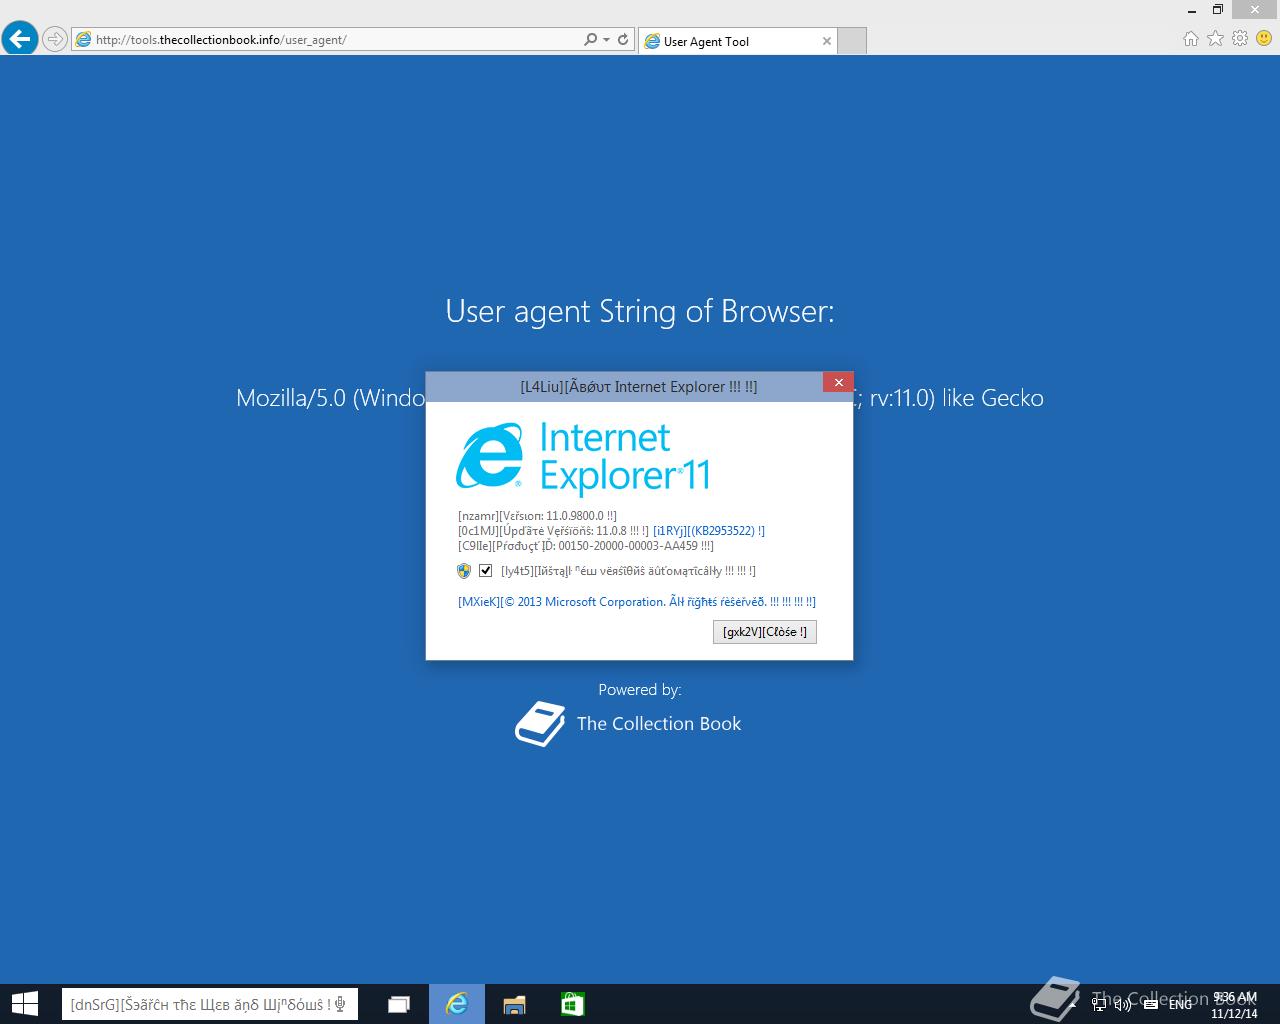Viewport: 1280px width, 1024px height.
Task: Open the Store icon on the taskbar
Action: pos(572,1004)
